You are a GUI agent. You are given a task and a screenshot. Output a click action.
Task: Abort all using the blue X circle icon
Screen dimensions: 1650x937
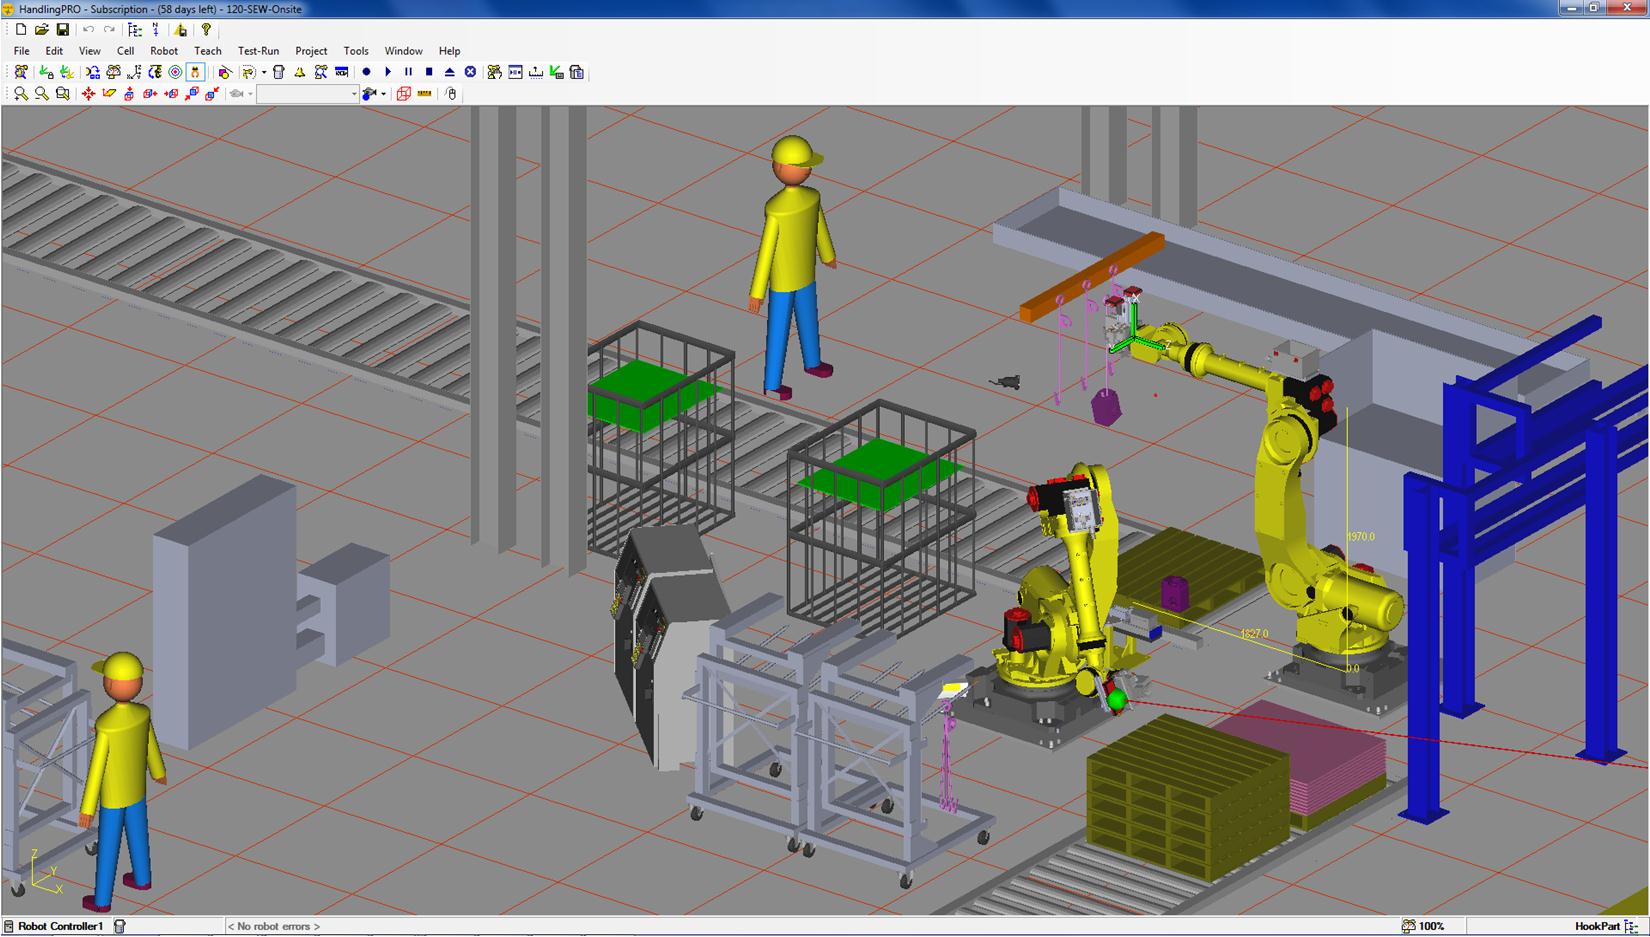coord(470,72)
